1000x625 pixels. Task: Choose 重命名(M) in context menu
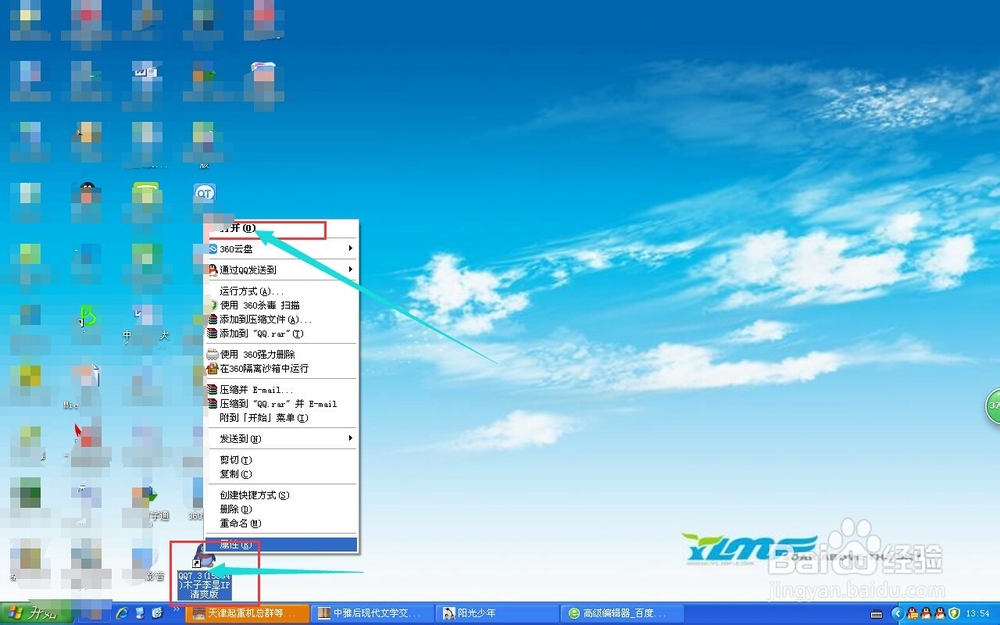pyautogui.click(x=281, y=522)
